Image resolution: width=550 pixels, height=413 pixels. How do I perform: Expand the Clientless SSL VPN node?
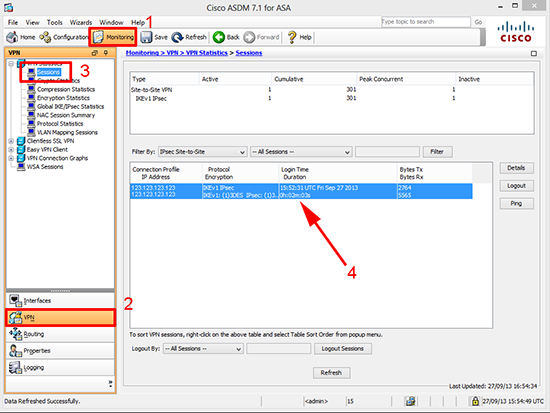(x=11, y=141)
